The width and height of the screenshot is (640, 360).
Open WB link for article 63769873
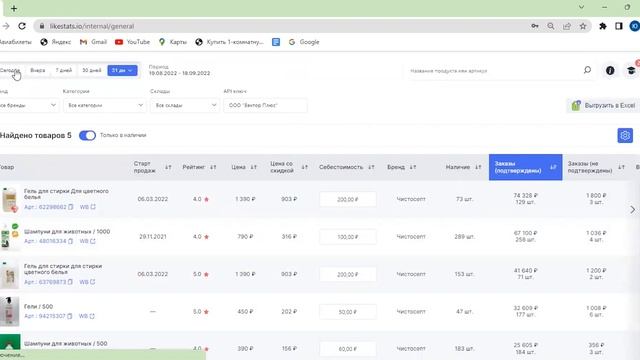point(87,282)
